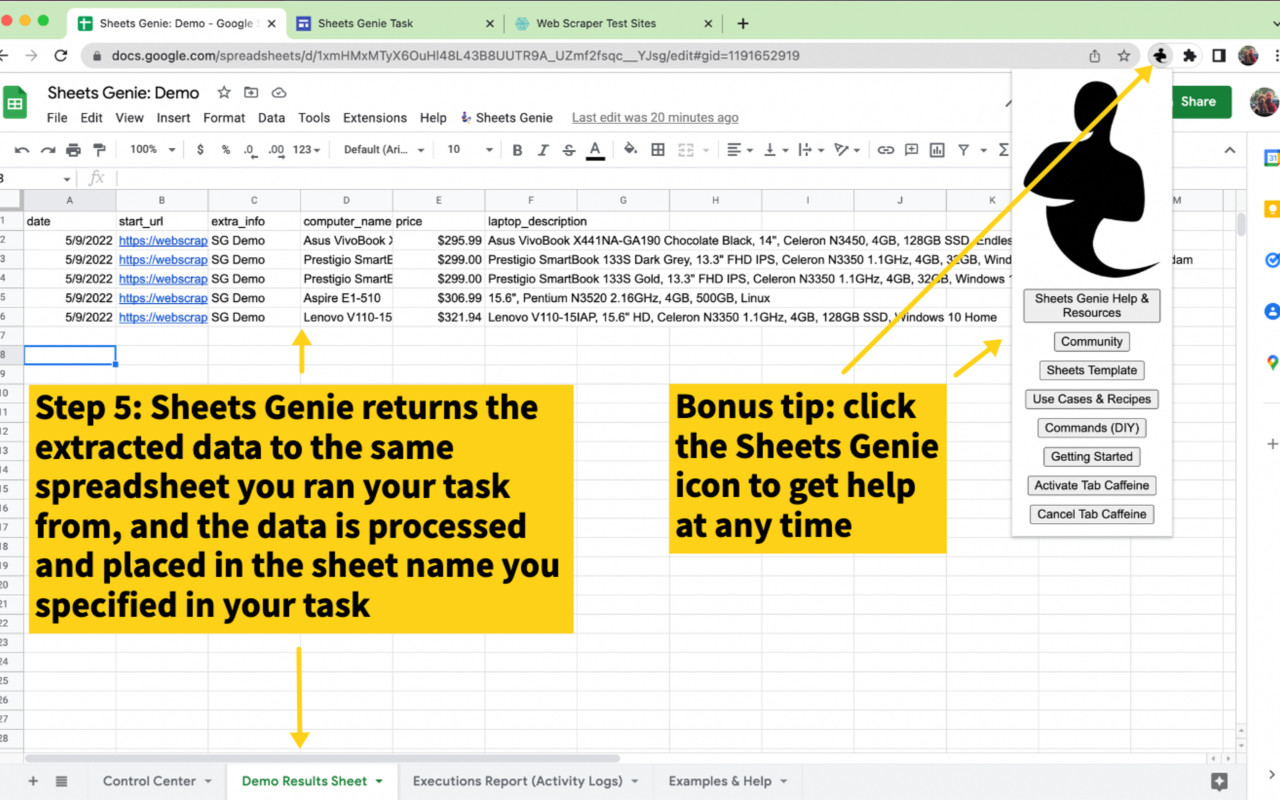Open the horizontal align dropdown

point(740,150)
